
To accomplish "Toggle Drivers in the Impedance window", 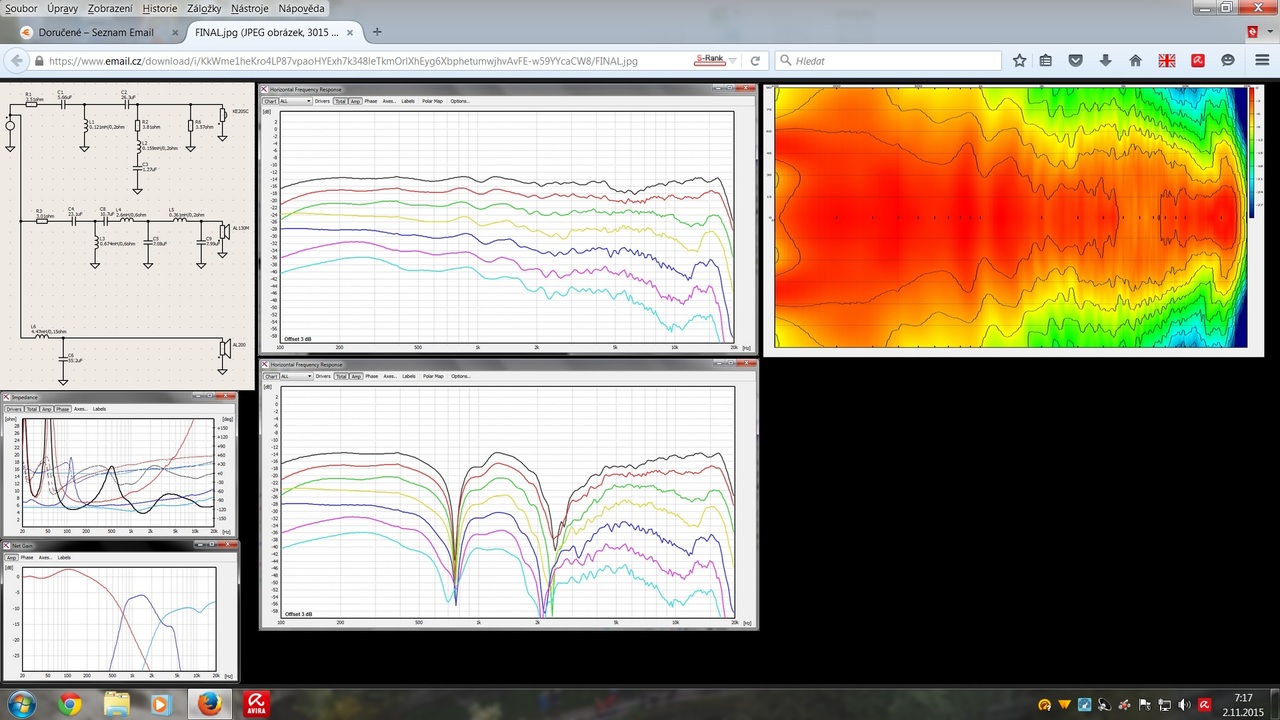I will click(x=14, y=409).
